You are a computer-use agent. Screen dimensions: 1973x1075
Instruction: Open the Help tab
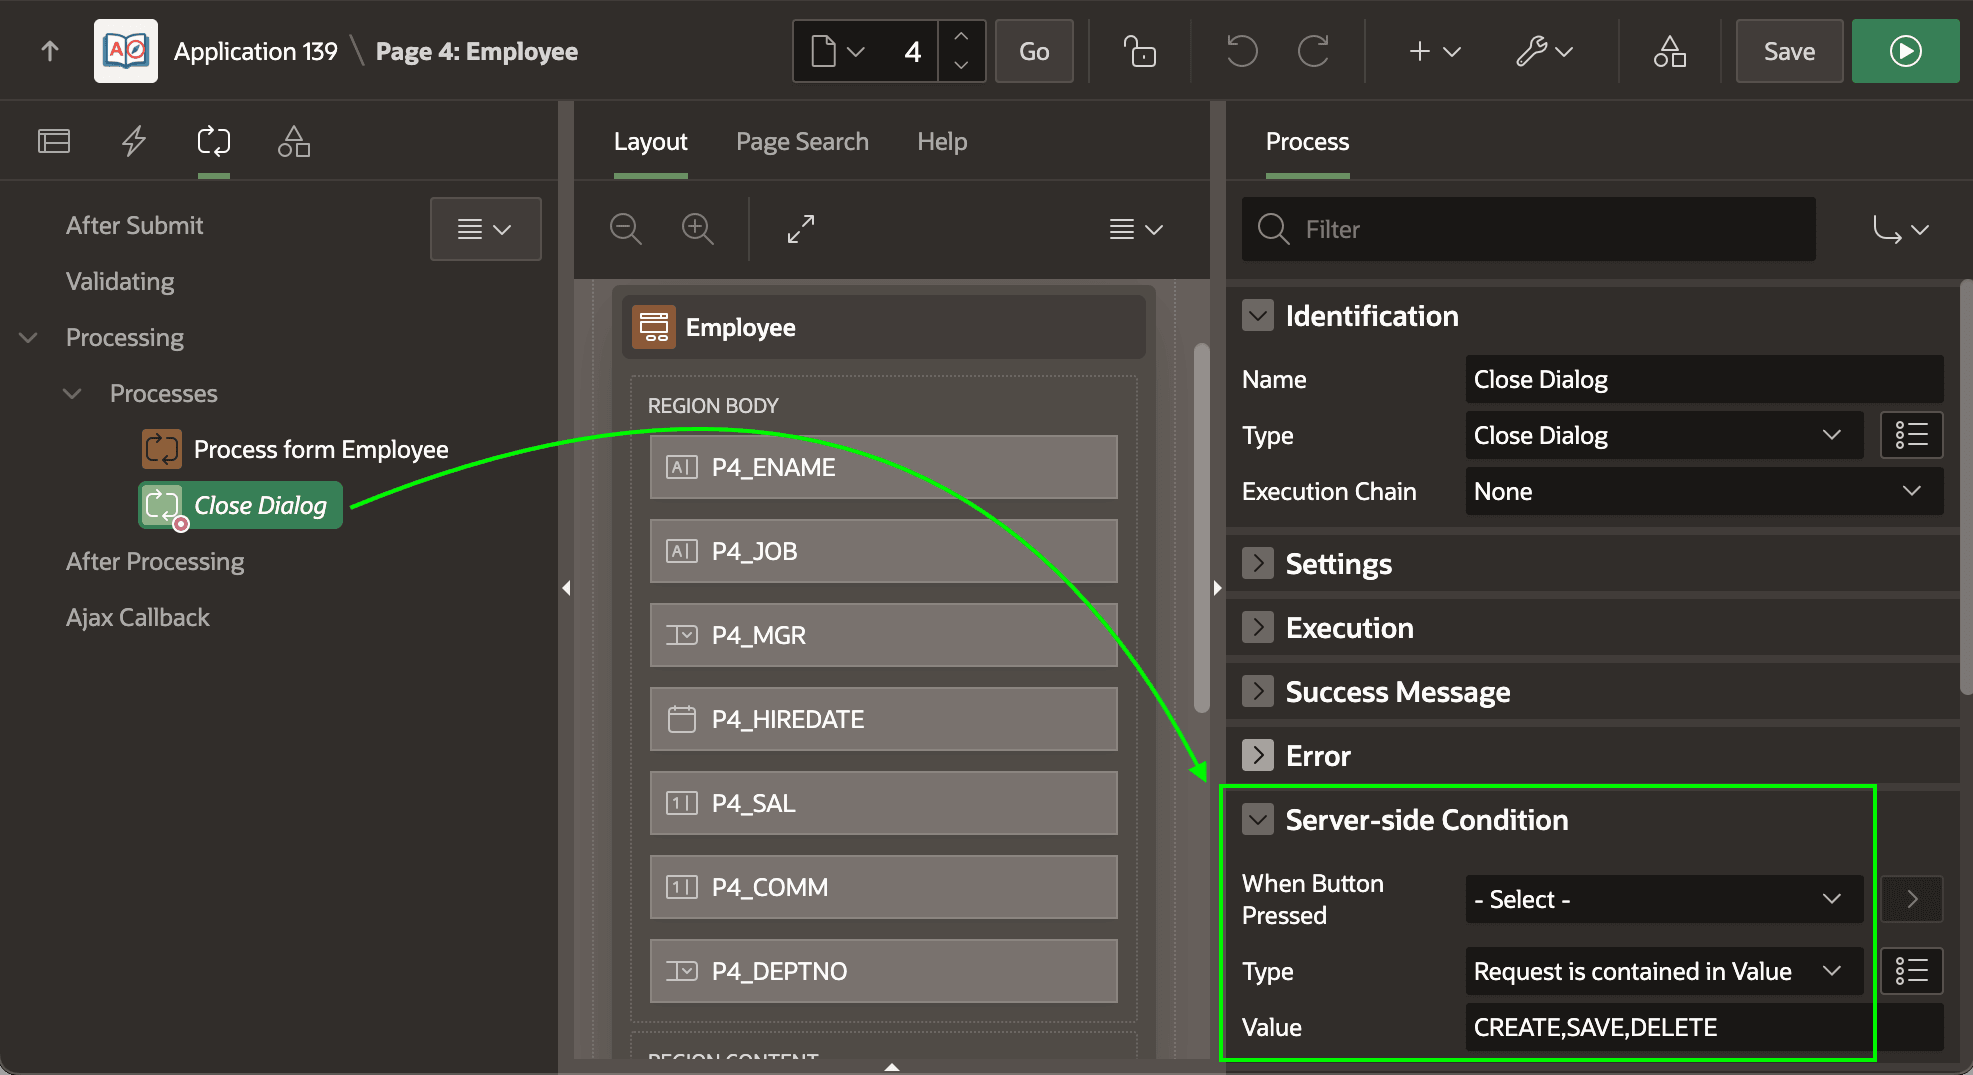pyautogui.click(x=942, y=141)
